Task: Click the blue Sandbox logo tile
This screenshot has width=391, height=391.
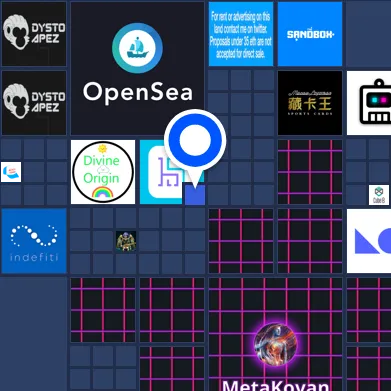Action: click(x=310, y=34)
